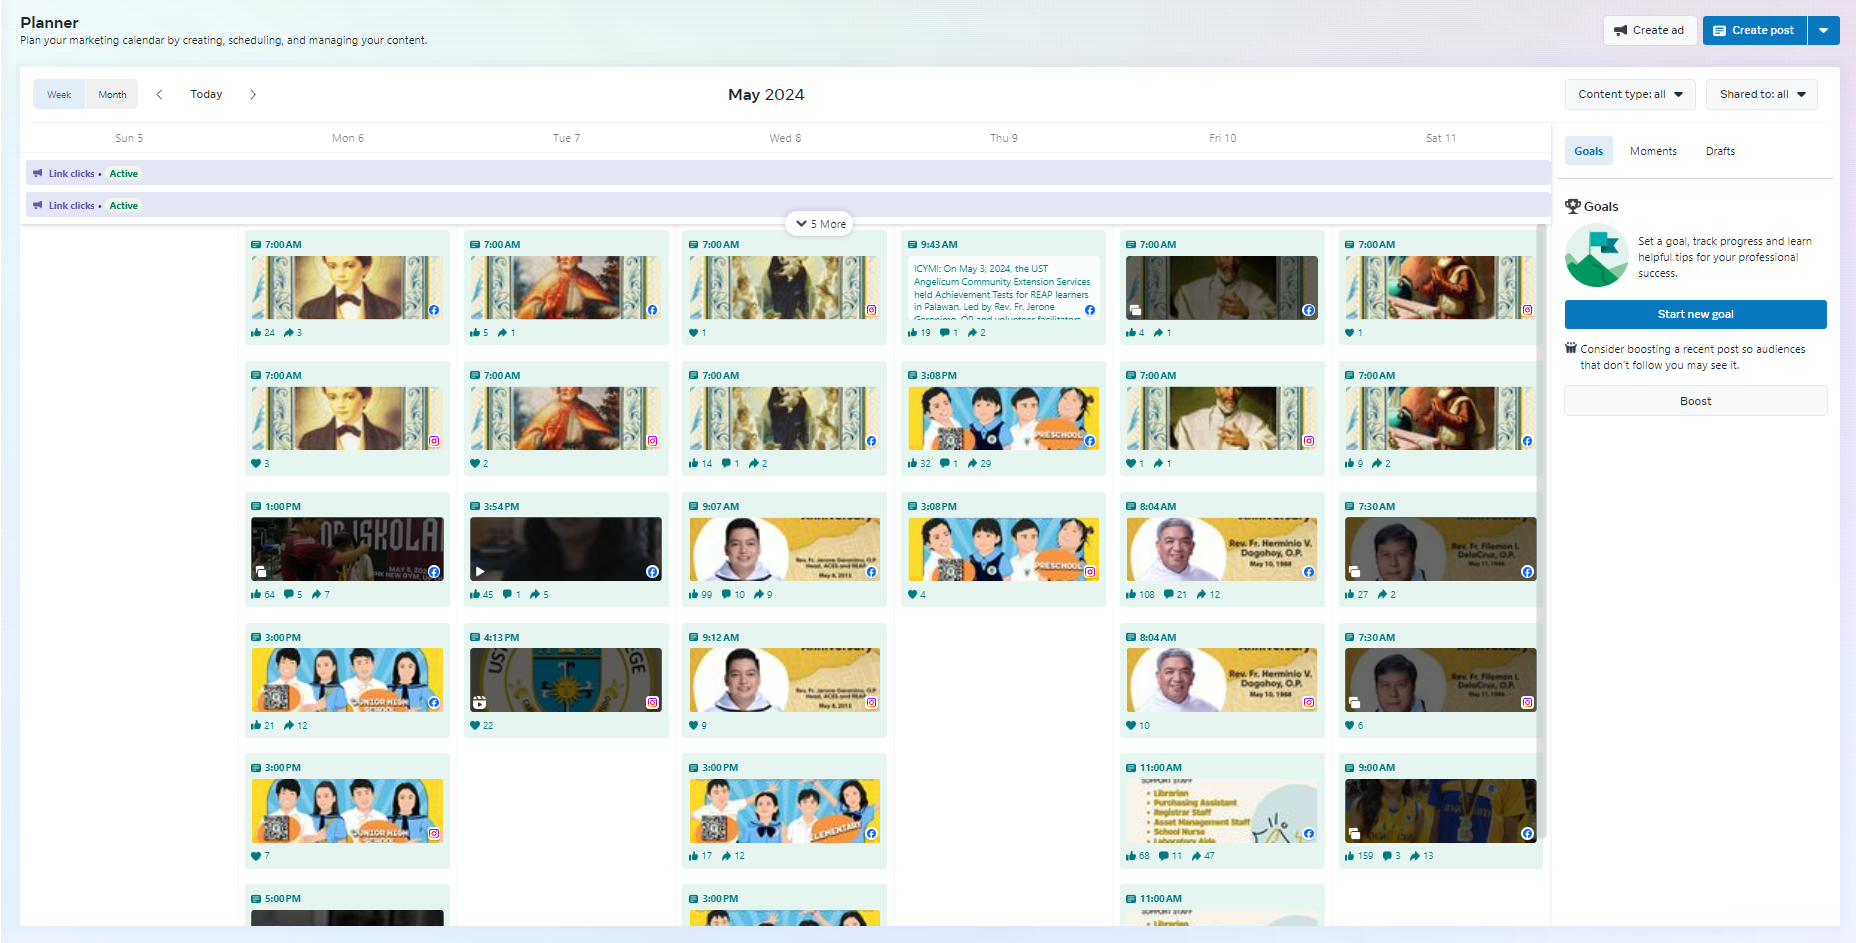Go to next week with right chevron

point(253,94)
